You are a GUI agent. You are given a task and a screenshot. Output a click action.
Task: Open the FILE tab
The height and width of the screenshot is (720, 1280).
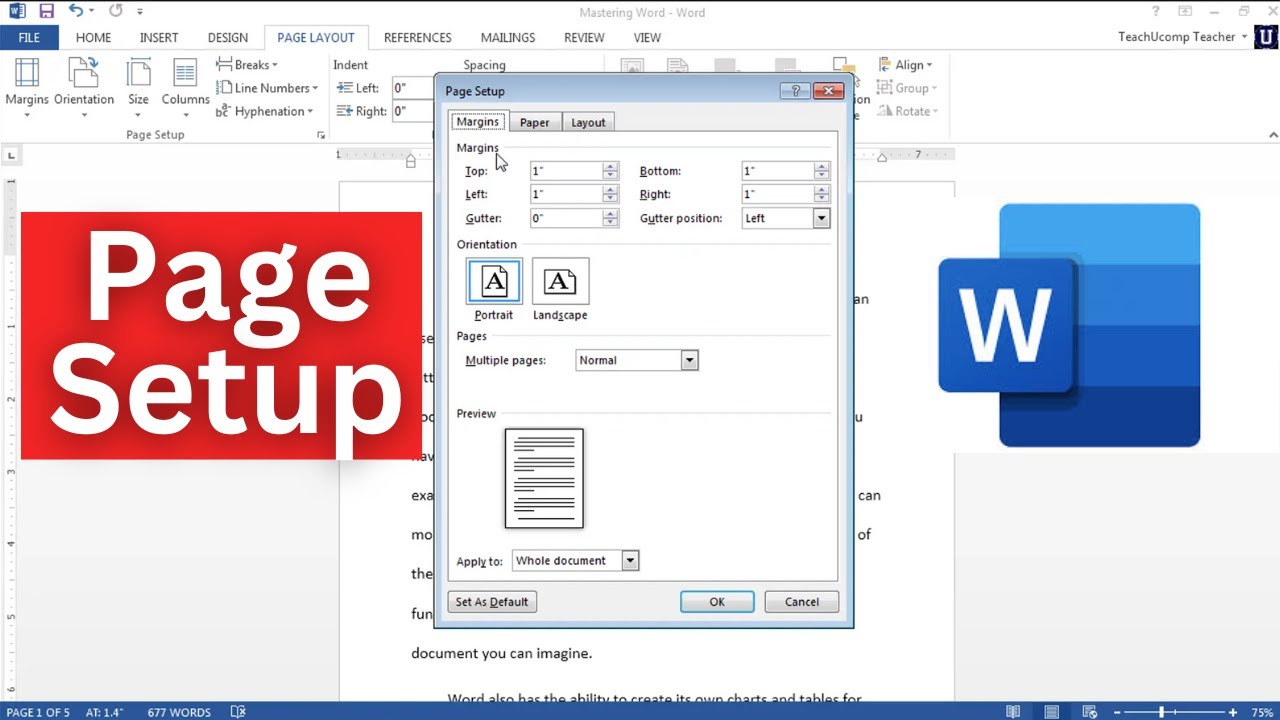(29, 38)
